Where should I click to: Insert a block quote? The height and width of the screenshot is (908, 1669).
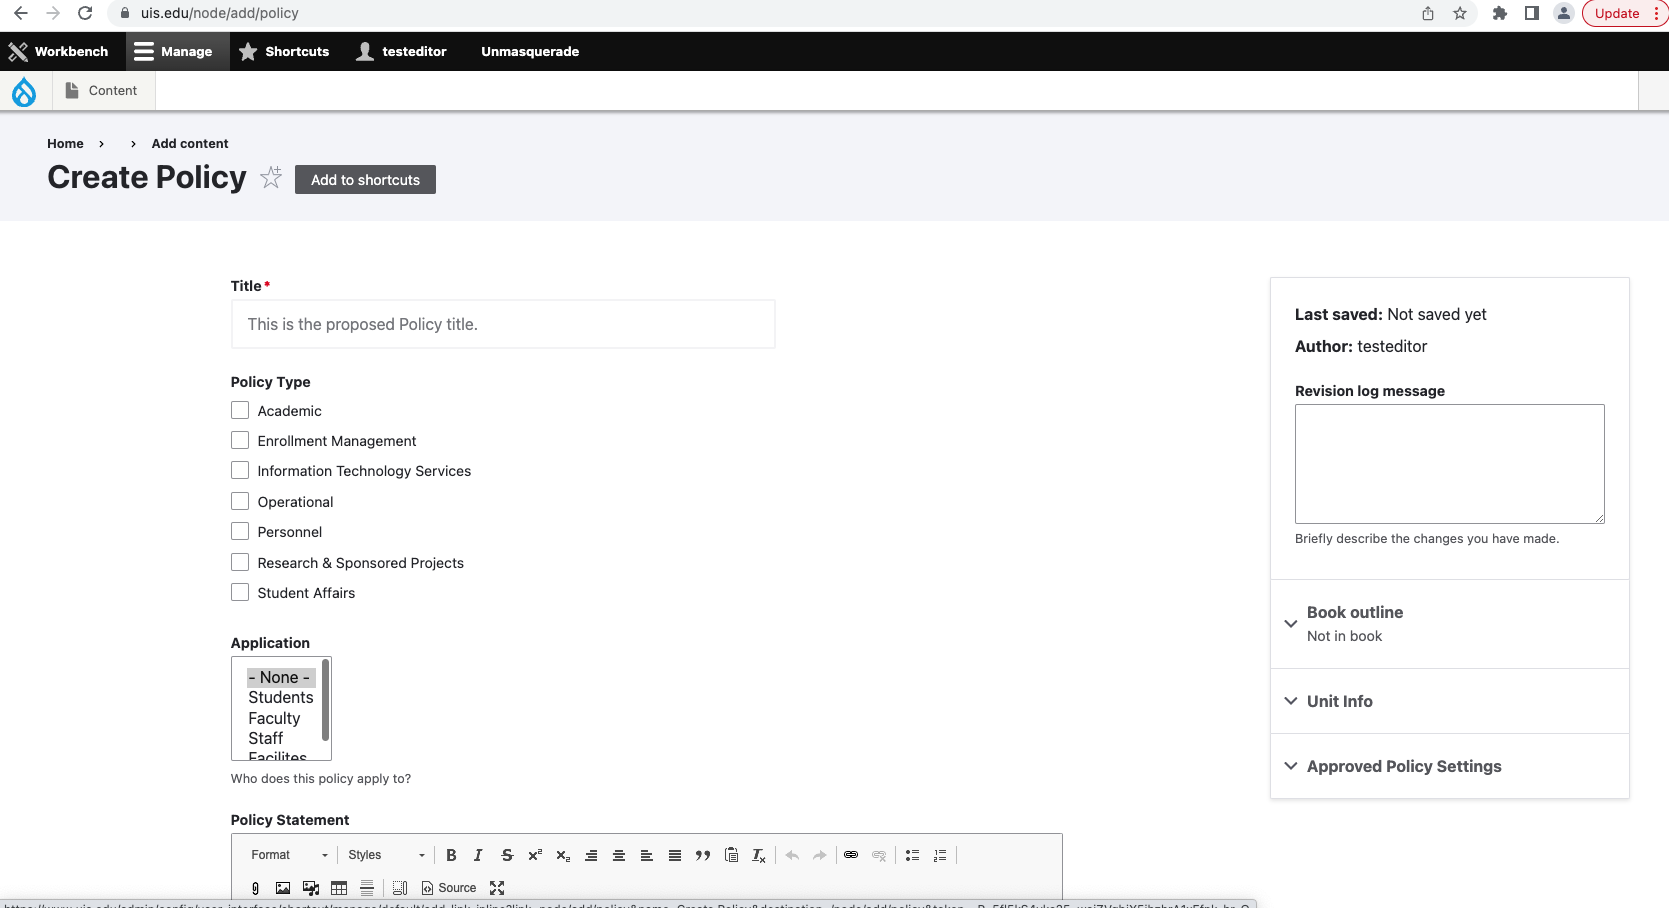tap(703, 855)
